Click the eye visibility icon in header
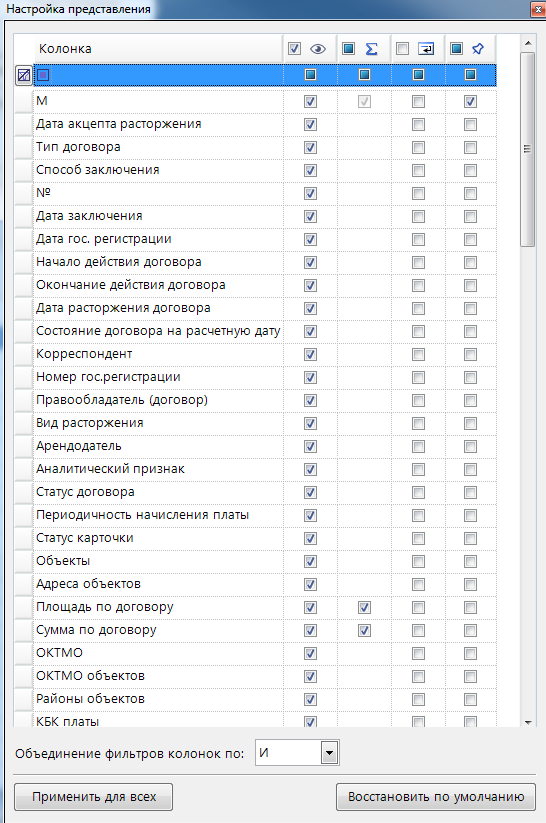Screen dimensions: 546x823 [318, 49]
